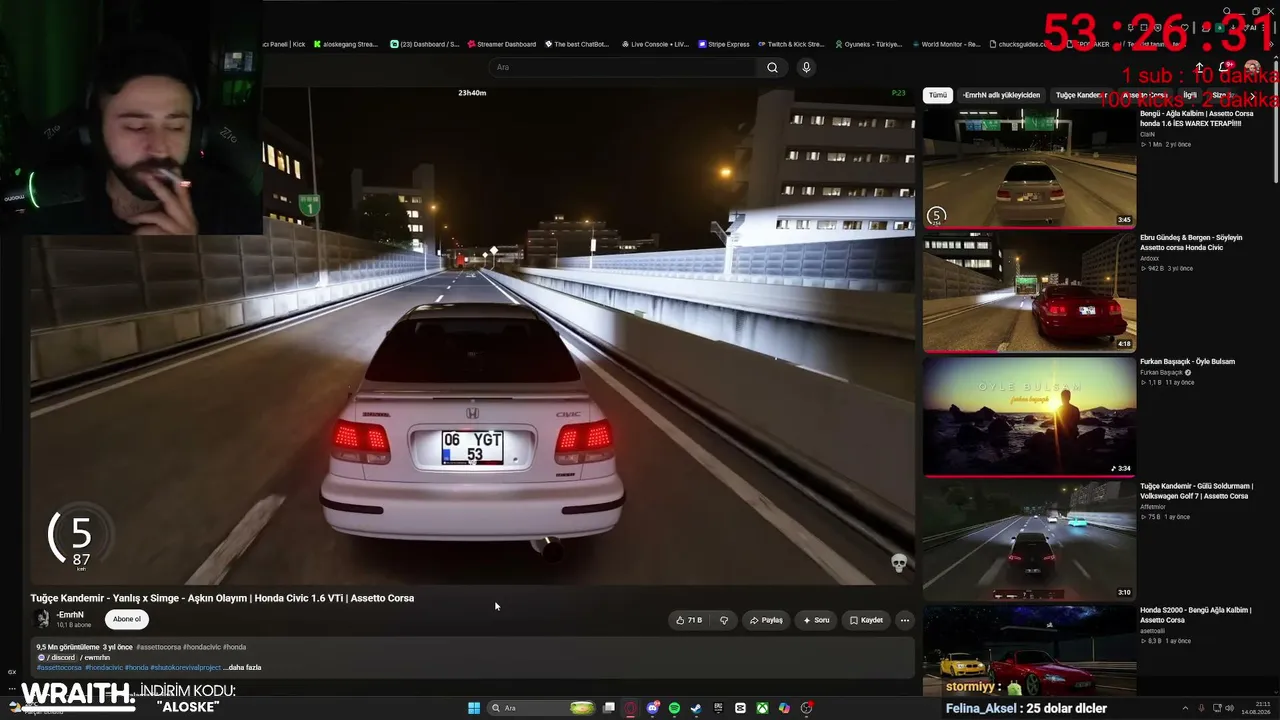Screen dimensions: 1280x720
Task: Share the video via Paylaş button
Action: (766, 620)
